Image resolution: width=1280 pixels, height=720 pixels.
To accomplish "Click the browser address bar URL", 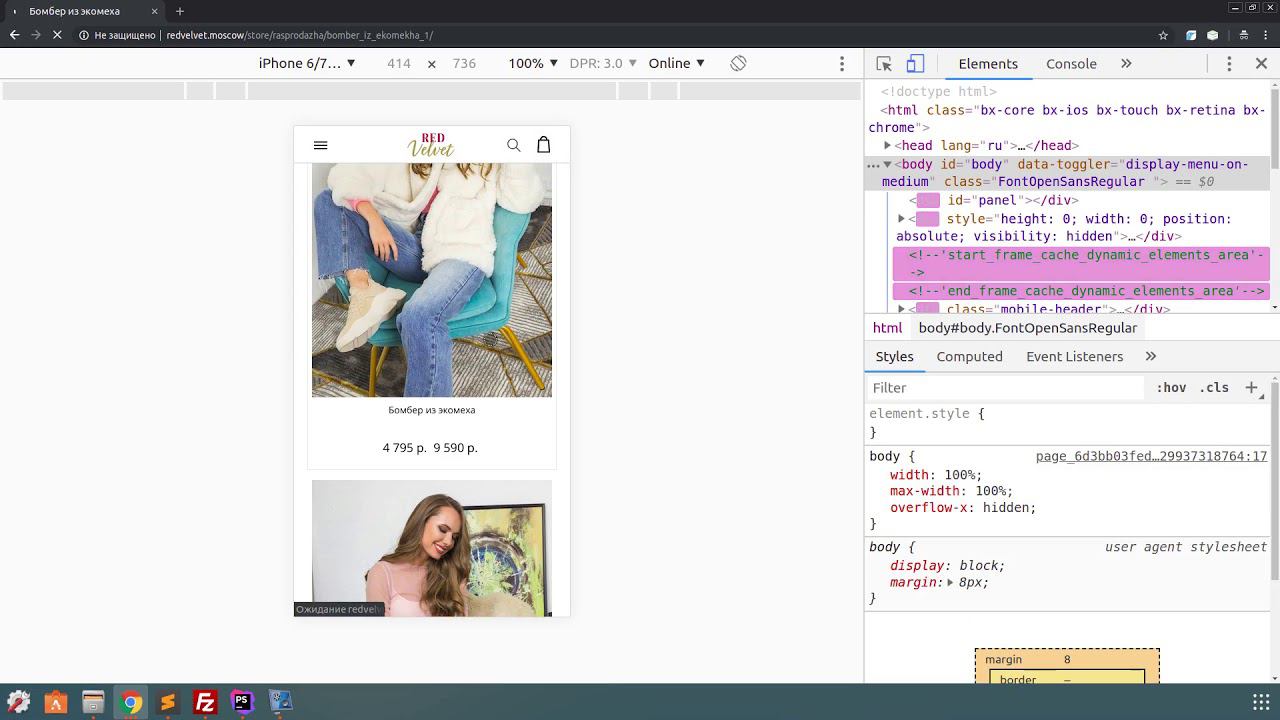I will click(x=299, y=35).
